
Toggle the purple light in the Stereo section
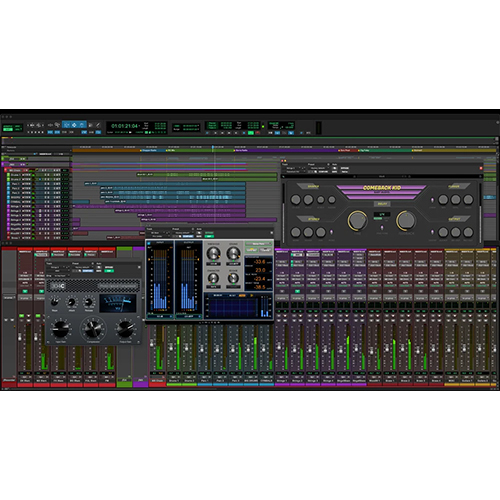[x=331, y=232]
